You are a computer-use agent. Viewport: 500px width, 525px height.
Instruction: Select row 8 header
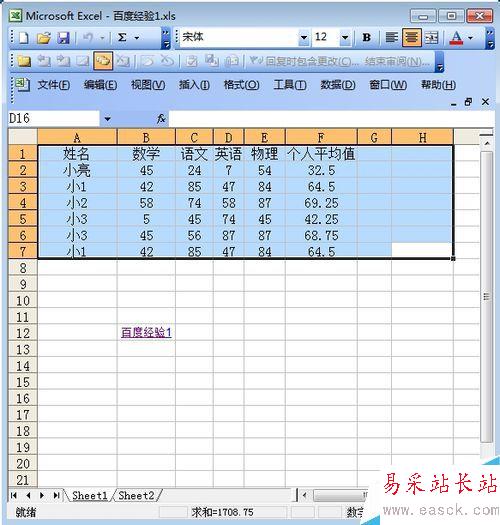pos(23,268)
